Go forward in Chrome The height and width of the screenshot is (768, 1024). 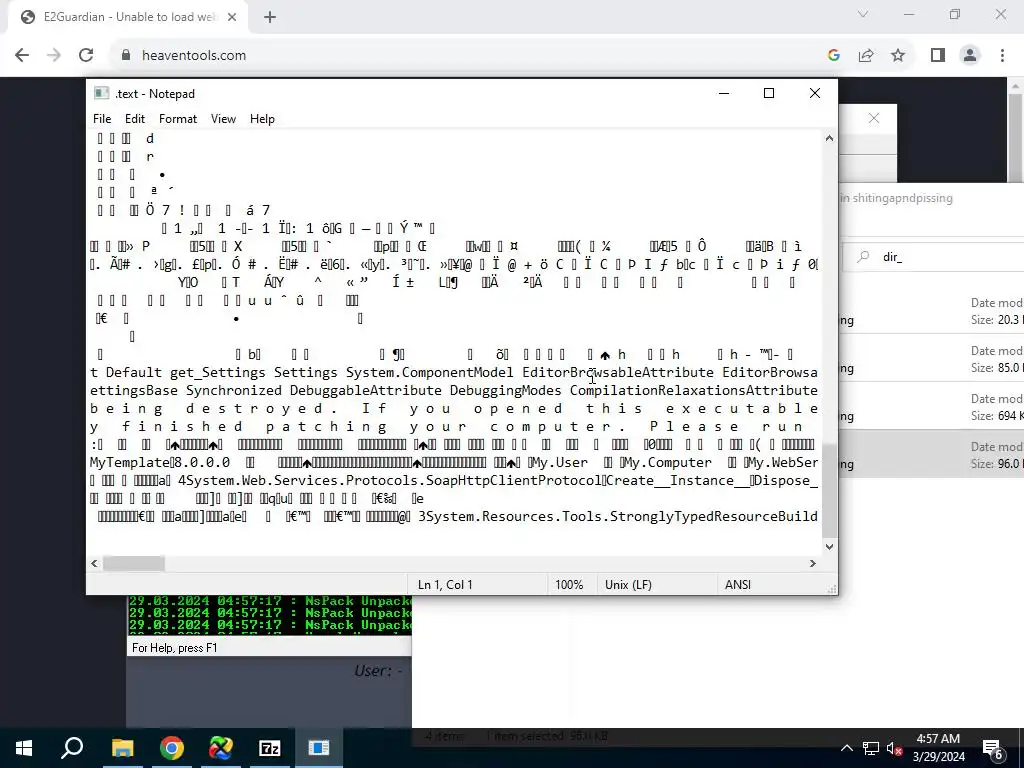(54, 56)
